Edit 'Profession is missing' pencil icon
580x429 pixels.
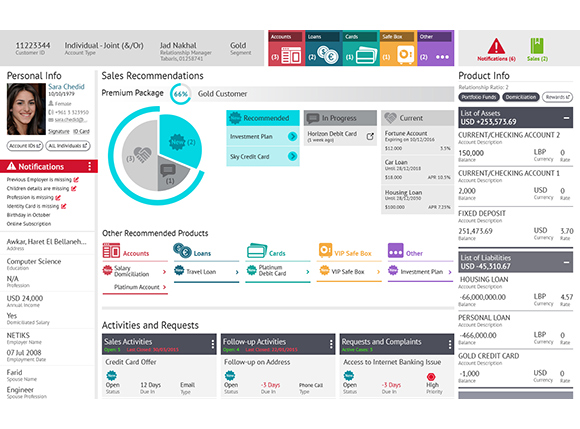pyautogui.click(x=58, y=197)
